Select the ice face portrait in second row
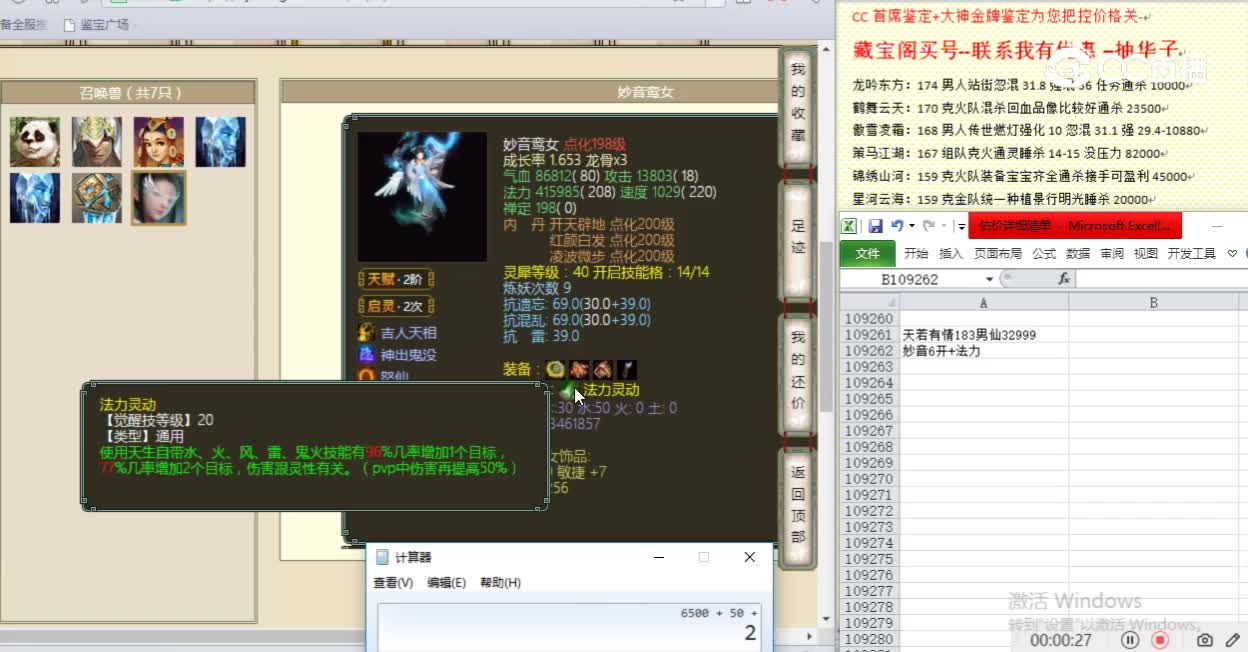Viewport: 1248px width, 652px height. tap(35, 198)
